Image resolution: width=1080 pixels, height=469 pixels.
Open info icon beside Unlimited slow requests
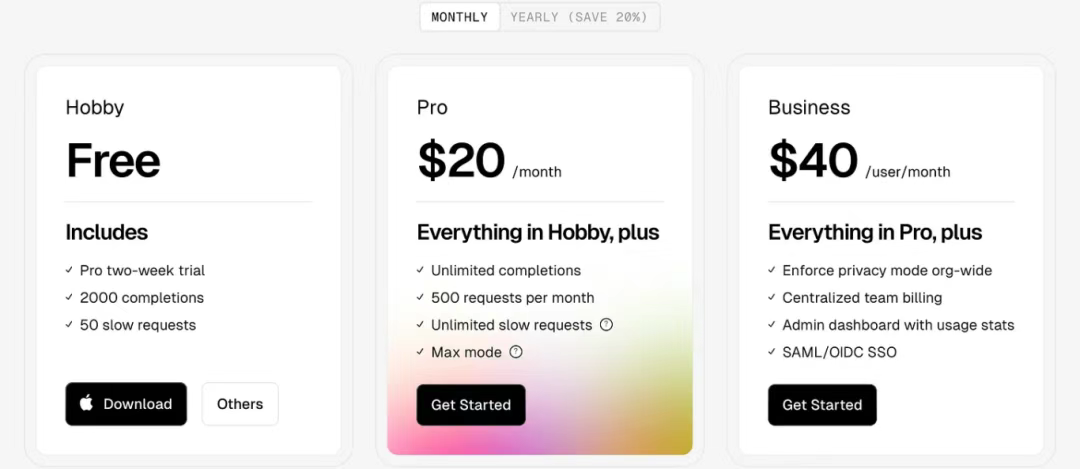pyautogui.click(x=606, y=325)
